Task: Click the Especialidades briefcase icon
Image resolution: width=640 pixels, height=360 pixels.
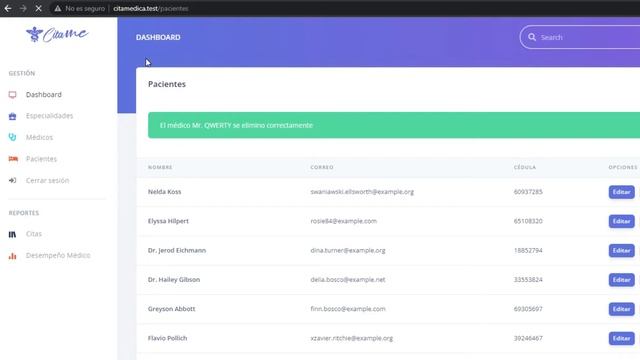Action: (13, 116)
